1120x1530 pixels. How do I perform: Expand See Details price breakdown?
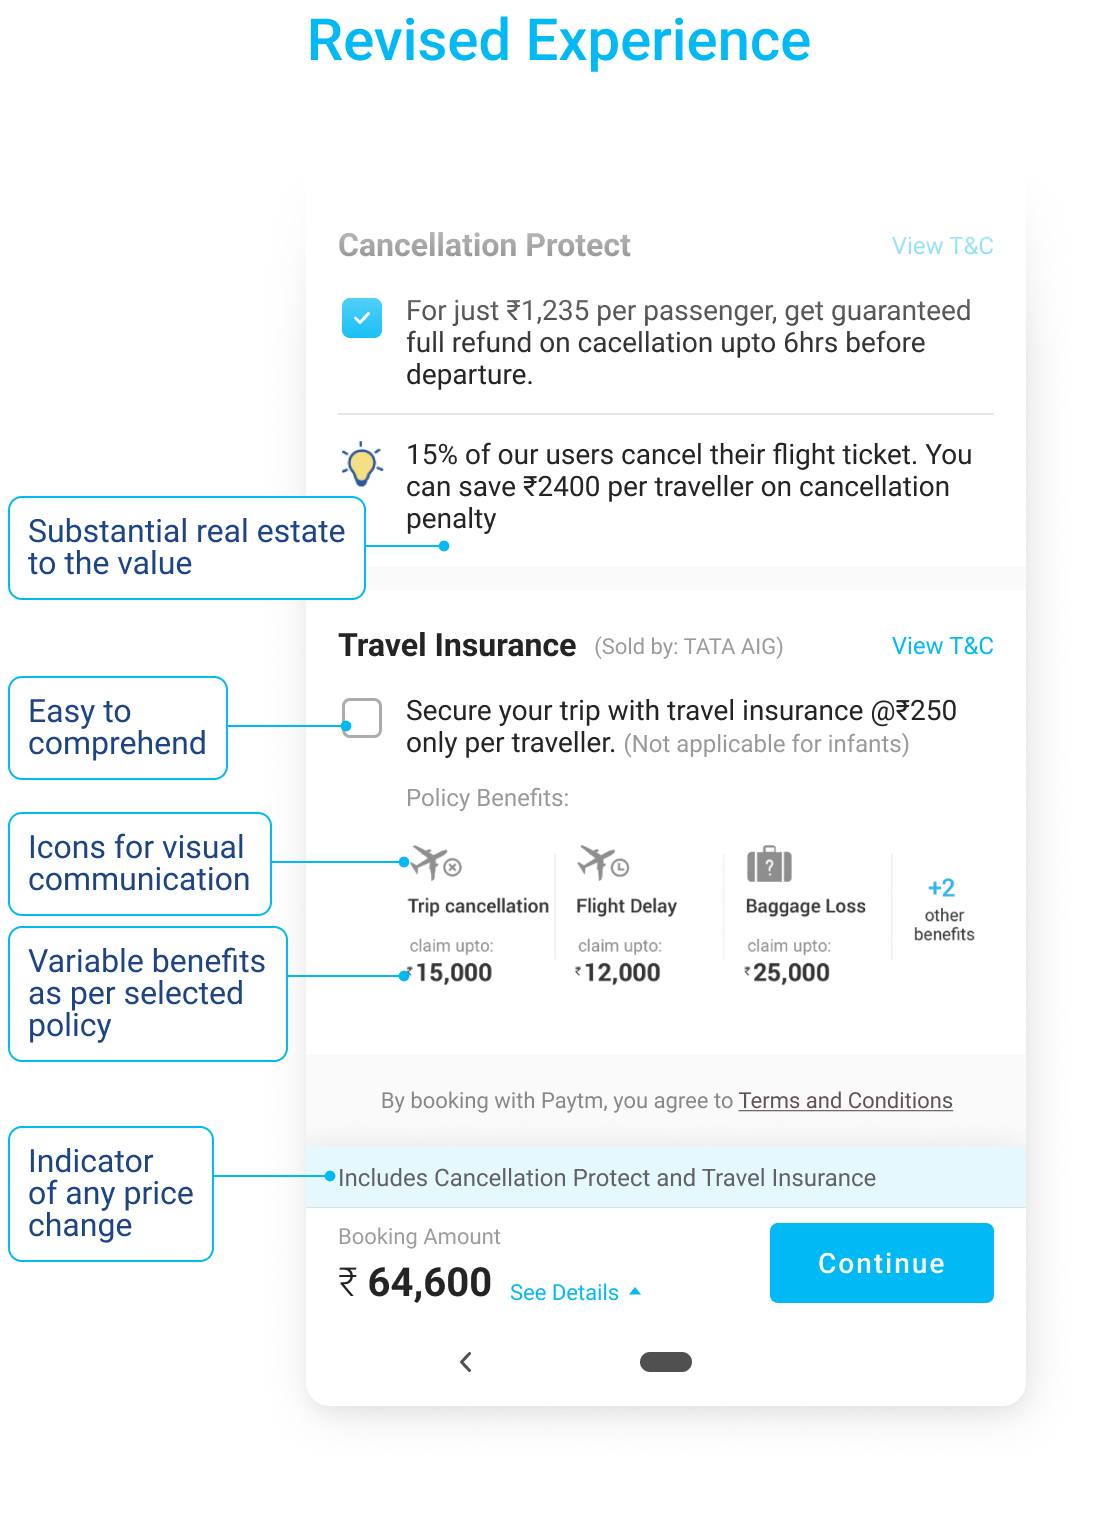(564, 1292)
